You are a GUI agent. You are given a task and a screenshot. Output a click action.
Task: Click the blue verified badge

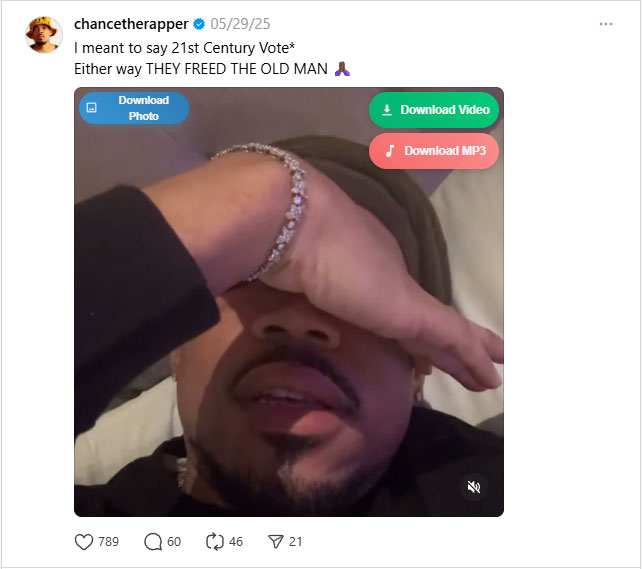199,24
